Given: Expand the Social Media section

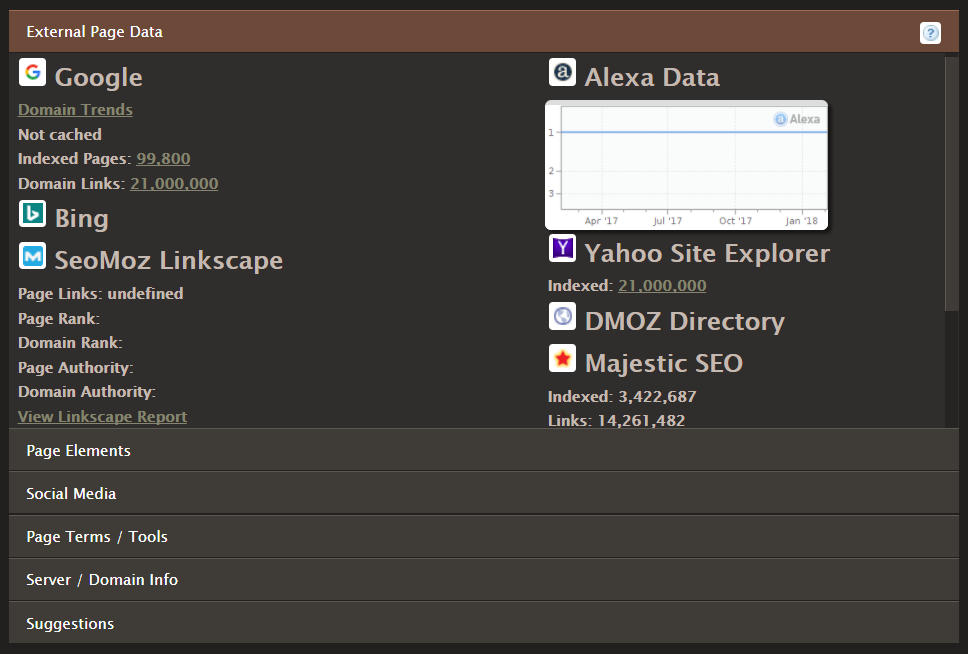Looking at the screenshot, I should point(483,494).
